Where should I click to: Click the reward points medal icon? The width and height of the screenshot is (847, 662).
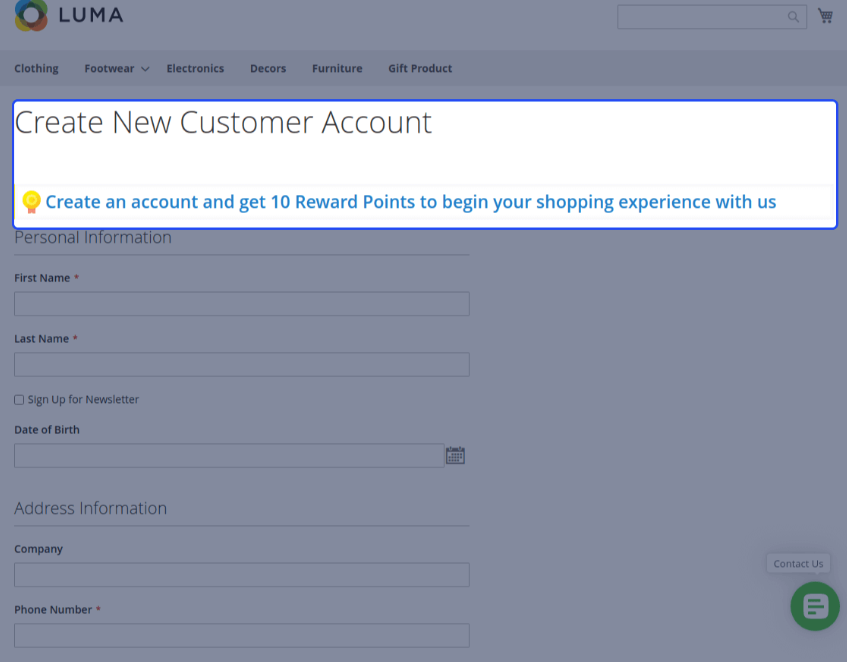31,202
